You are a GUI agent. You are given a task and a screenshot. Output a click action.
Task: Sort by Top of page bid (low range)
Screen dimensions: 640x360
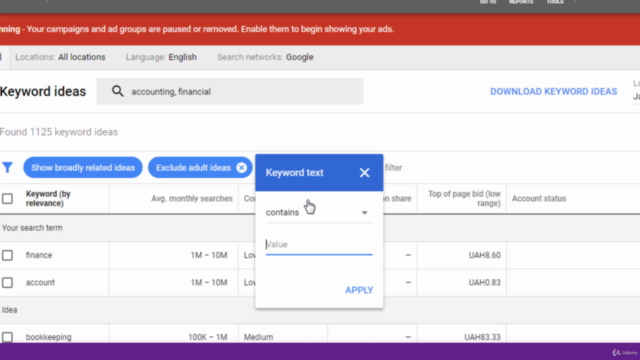click(464, 198)
